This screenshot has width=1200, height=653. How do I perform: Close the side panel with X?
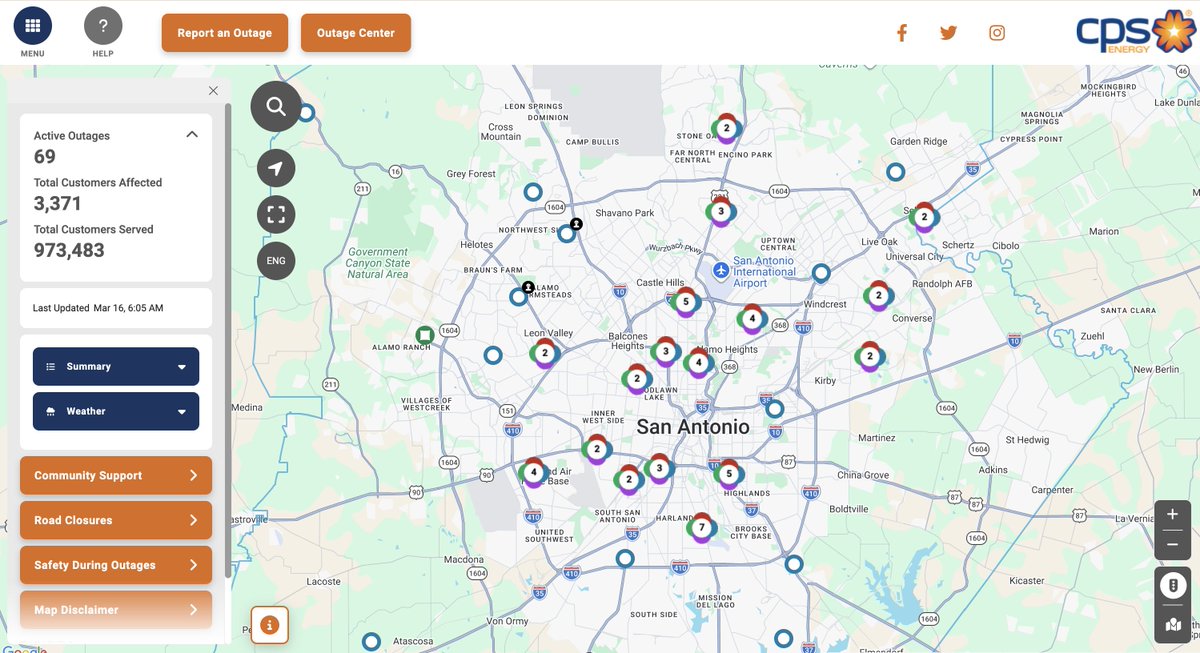coord(213,91)
